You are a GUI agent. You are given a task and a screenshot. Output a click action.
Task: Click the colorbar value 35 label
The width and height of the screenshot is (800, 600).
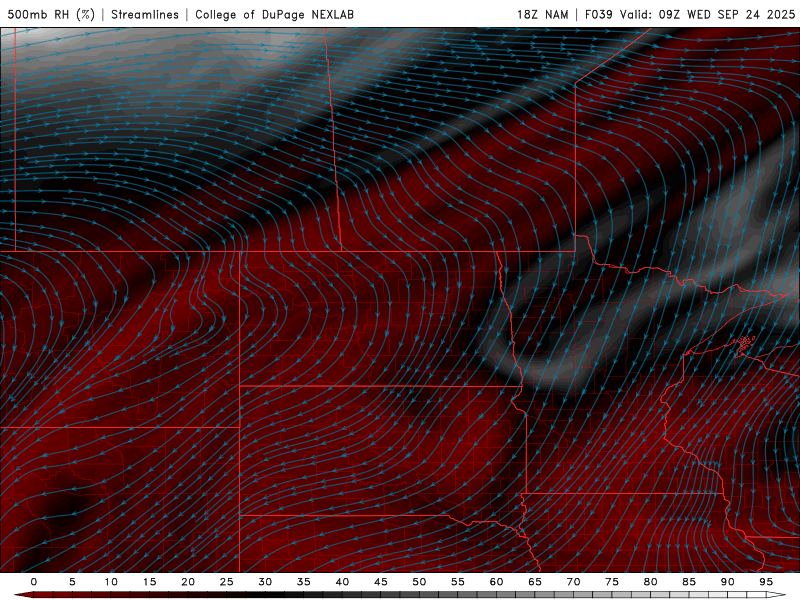click(304, 582)
